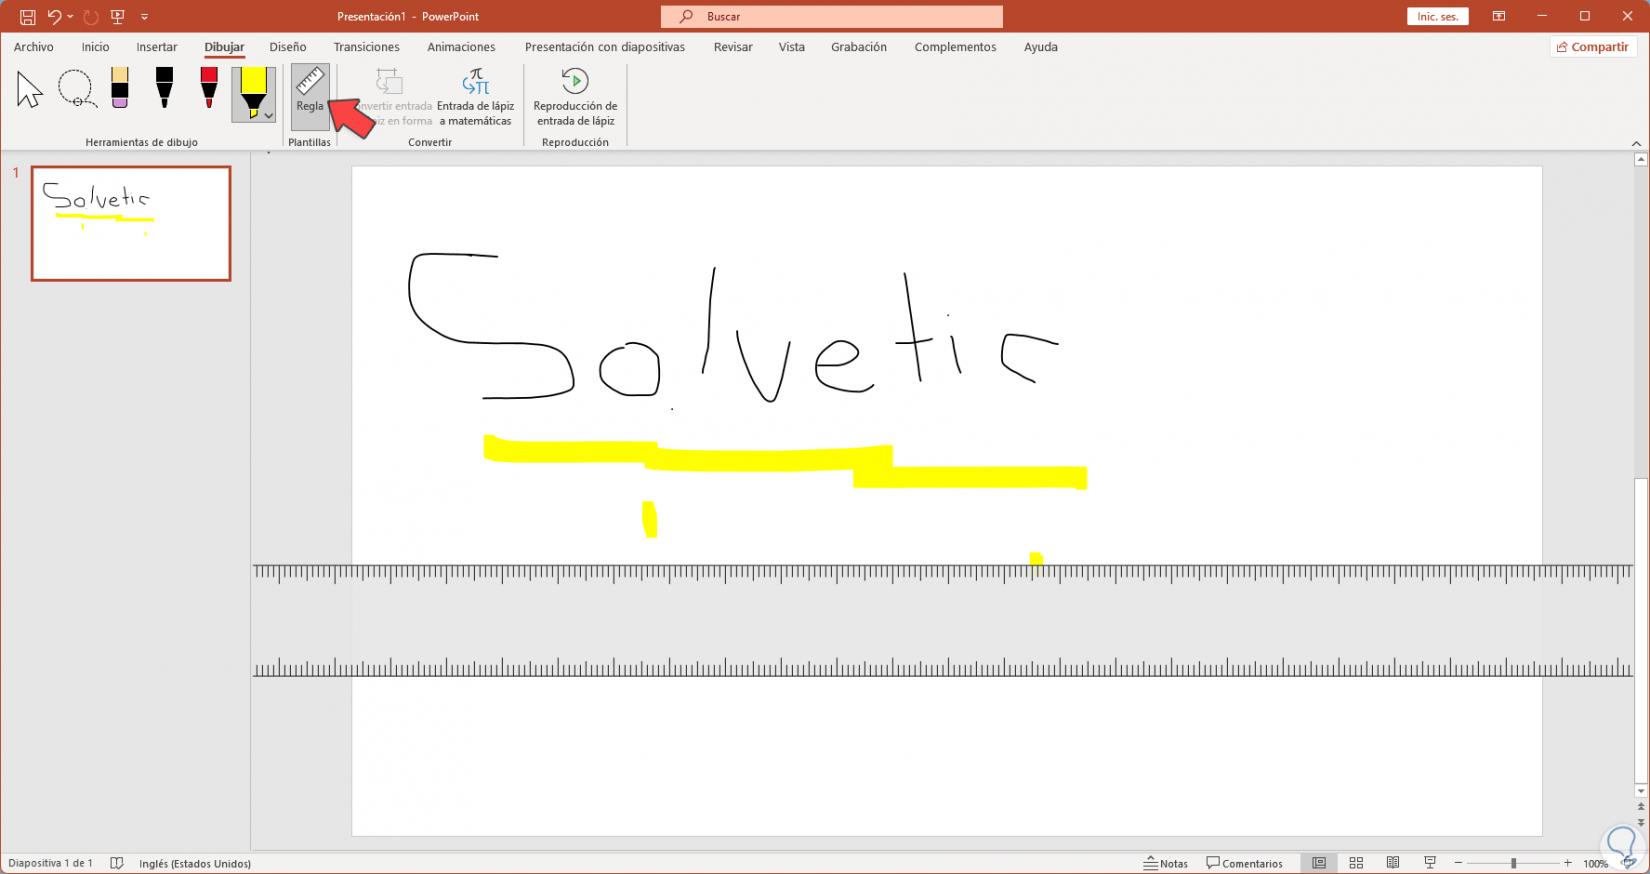Open the ribbon display options icon
The height and width of the screenshot is (874, 1650).
(1499, 17)
